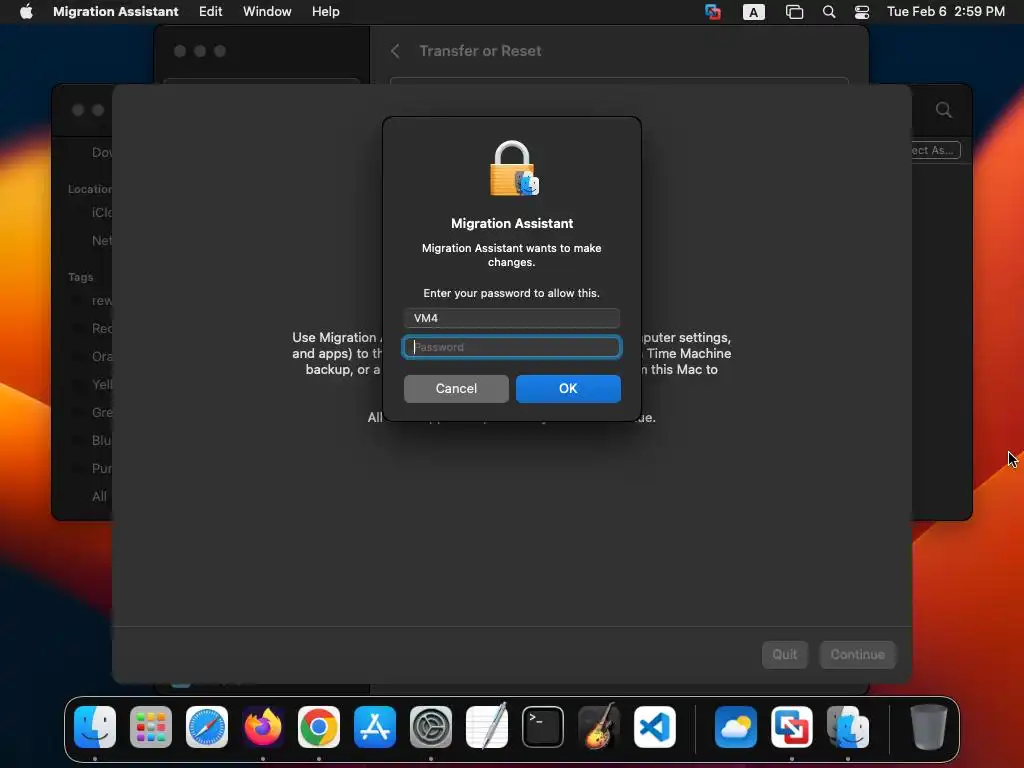Screen dimensions: 1024x768
Task: Click the date and time in menu bar
Action: coord(946,12)
